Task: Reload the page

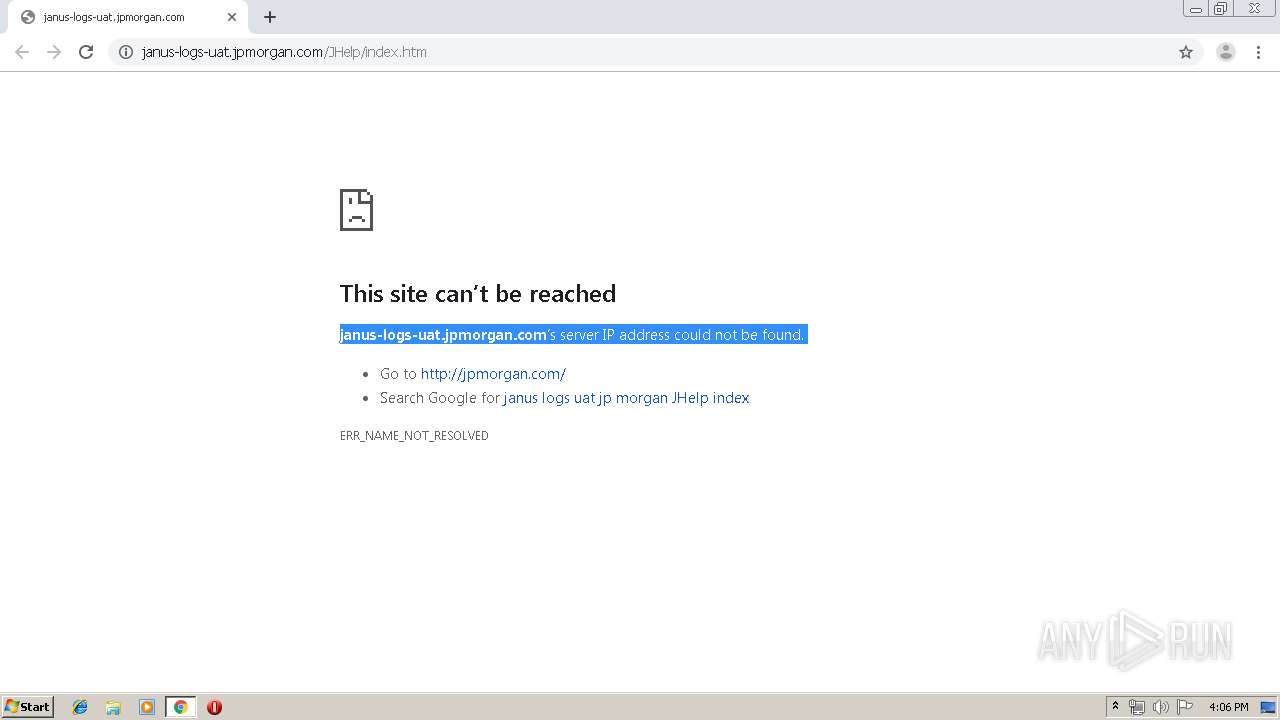Action: pos(86,52)
